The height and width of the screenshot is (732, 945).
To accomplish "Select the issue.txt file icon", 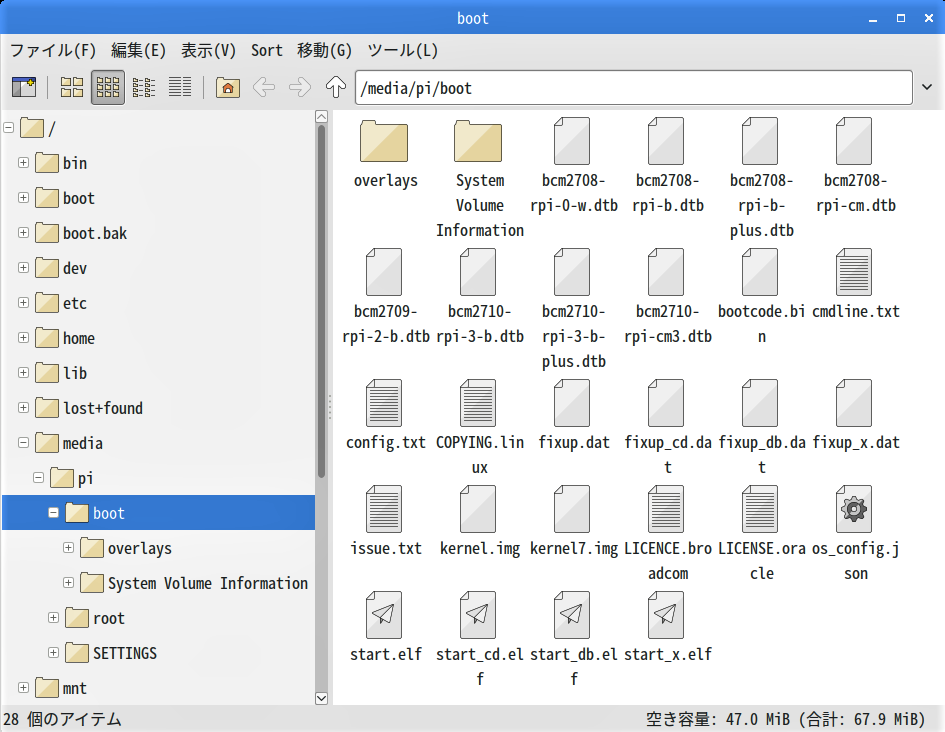I will tap(384, 509).
